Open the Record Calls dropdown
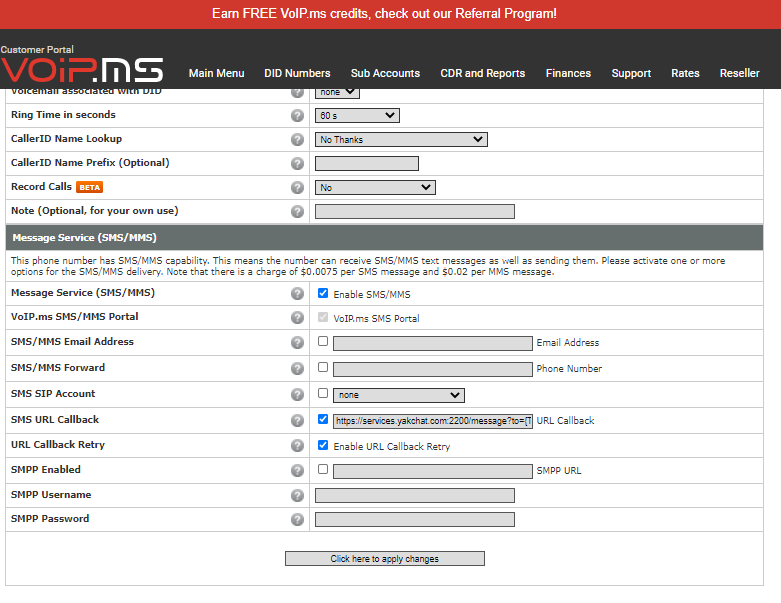This screenshot has width=781, height=603. pos(375,188)
